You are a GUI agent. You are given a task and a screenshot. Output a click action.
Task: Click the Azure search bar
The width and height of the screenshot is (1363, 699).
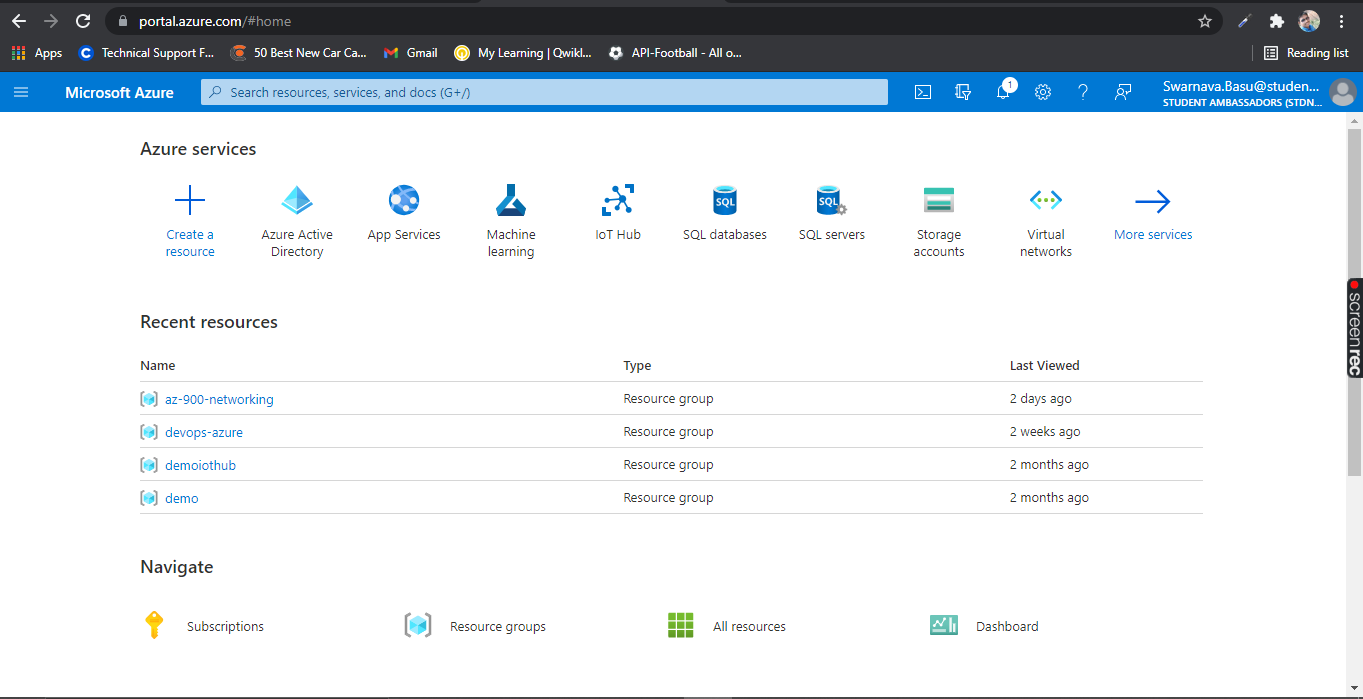(544, 91)
